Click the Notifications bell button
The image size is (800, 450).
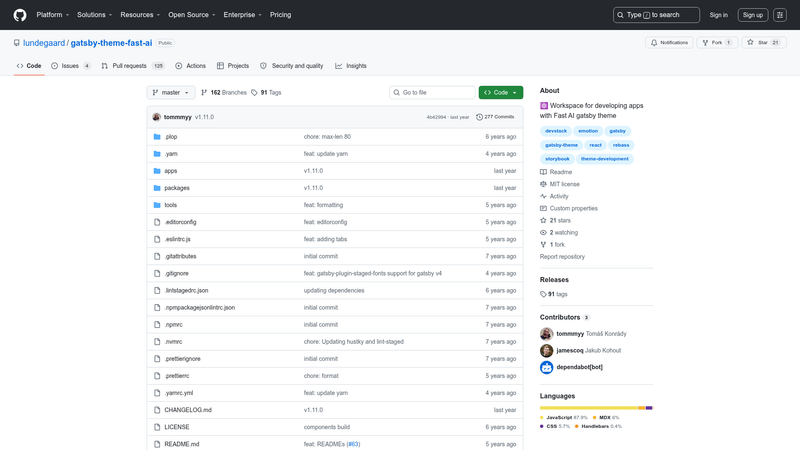click(x=669, y=43)
